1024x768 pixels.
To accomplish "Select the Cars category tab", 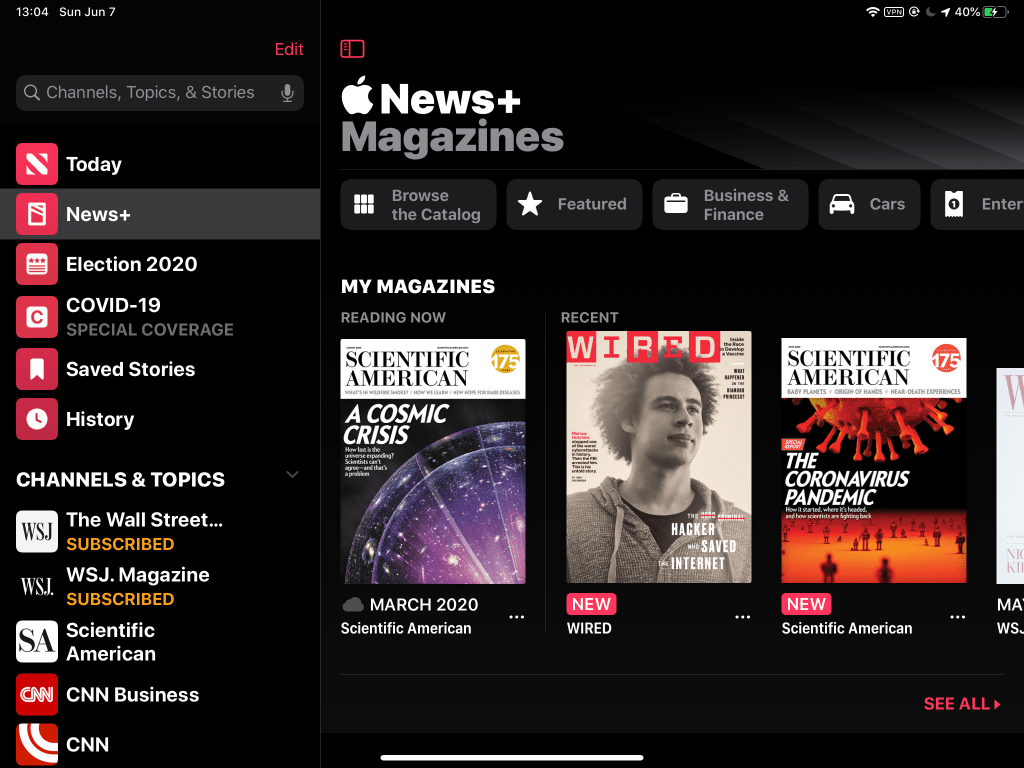I will 868,205.
